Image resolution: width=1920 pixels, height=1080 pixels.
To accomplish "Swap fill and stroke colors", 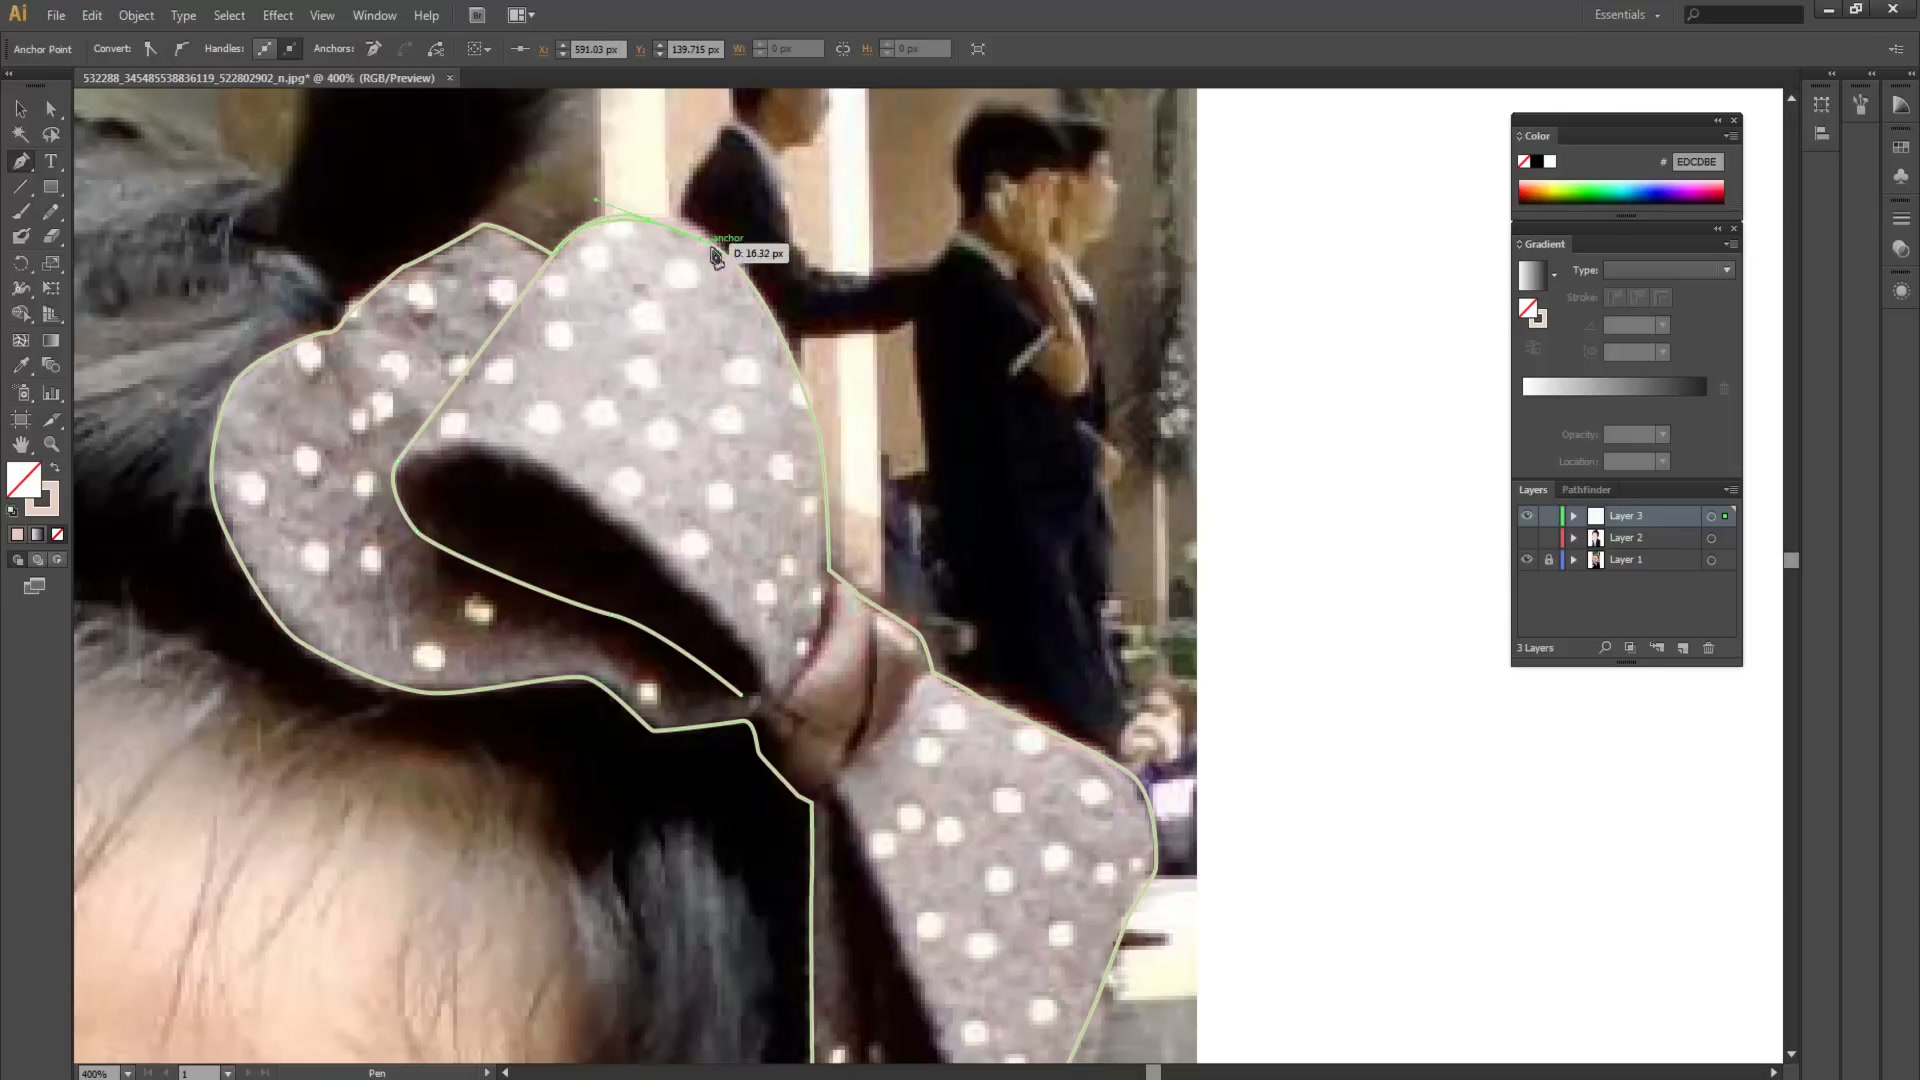I will [56, 468].
